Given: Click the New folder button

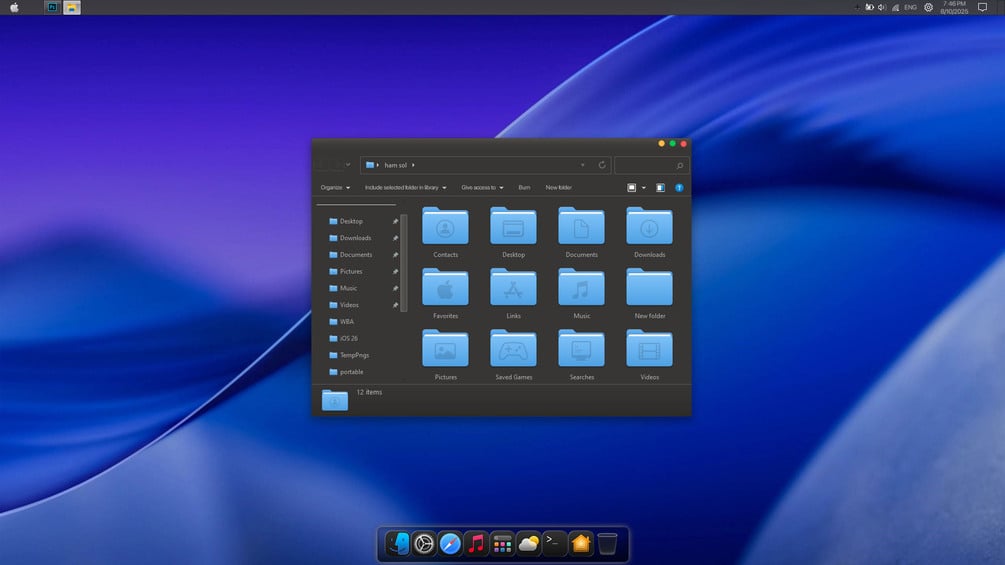Looking at the screenshot, I should pos(558,188).
